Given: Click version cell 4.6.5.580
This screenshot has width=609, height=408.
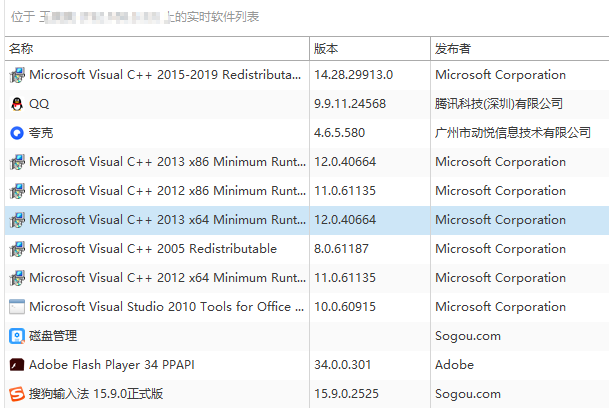Looking at the screenshot, I should coord(339,133).
